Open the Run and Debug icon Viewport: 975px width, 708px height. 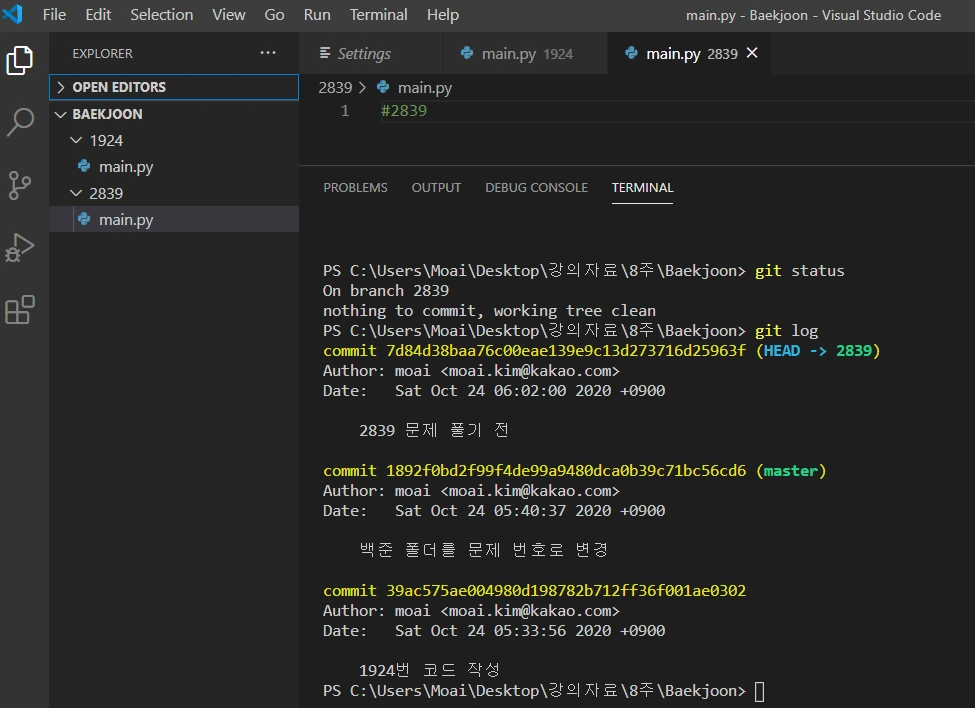tap(20, 247)
